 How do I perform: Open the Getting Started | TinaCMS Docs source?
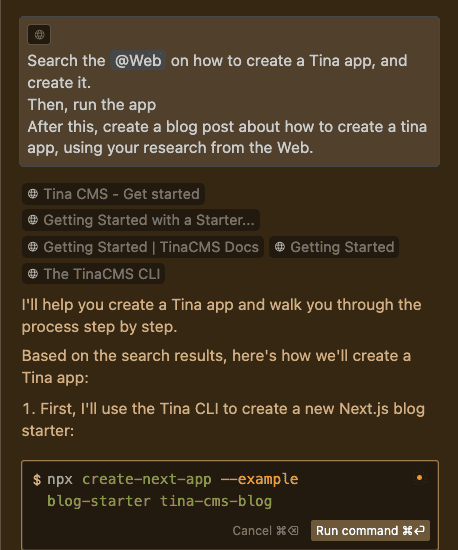point(143,247)
